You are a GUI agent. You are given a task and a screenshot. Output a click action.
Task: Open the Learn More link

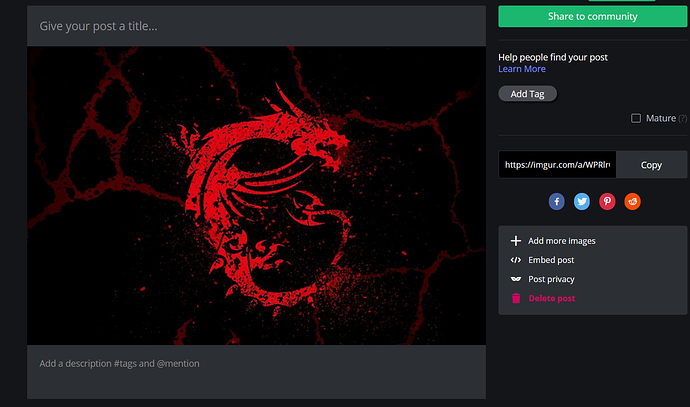(522, 69)
